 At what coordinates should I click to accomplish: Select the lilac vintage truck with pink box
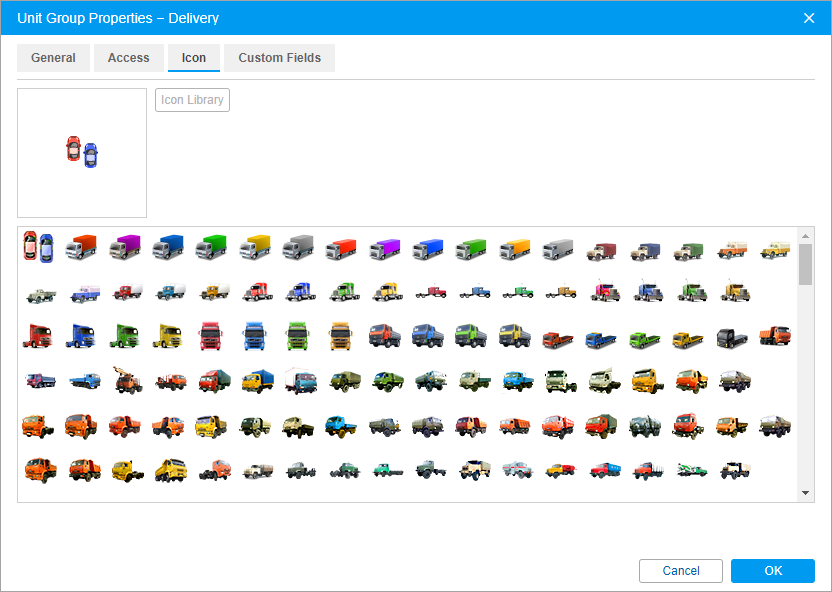tap(85, 293)
